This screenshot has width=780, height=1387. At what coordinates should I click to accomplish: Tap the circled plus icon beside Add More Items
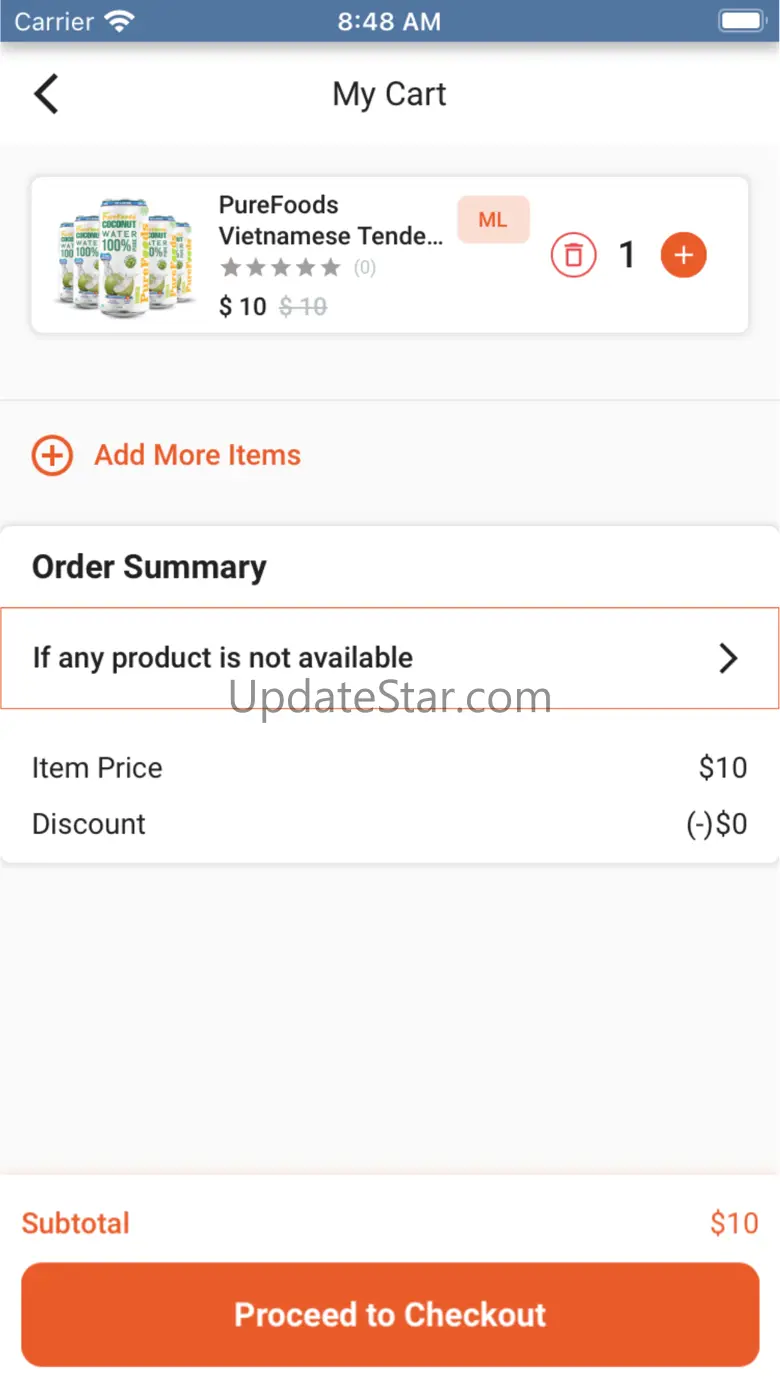coord(52,456)
